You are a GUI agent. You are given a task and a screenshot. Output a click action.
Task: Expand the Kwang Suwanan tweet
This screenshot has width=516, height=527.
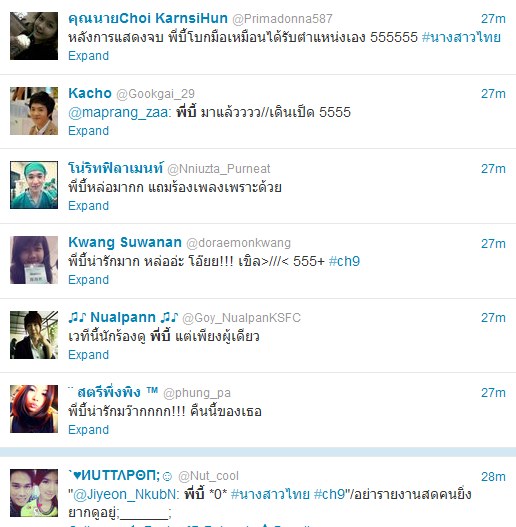(88, 280)
